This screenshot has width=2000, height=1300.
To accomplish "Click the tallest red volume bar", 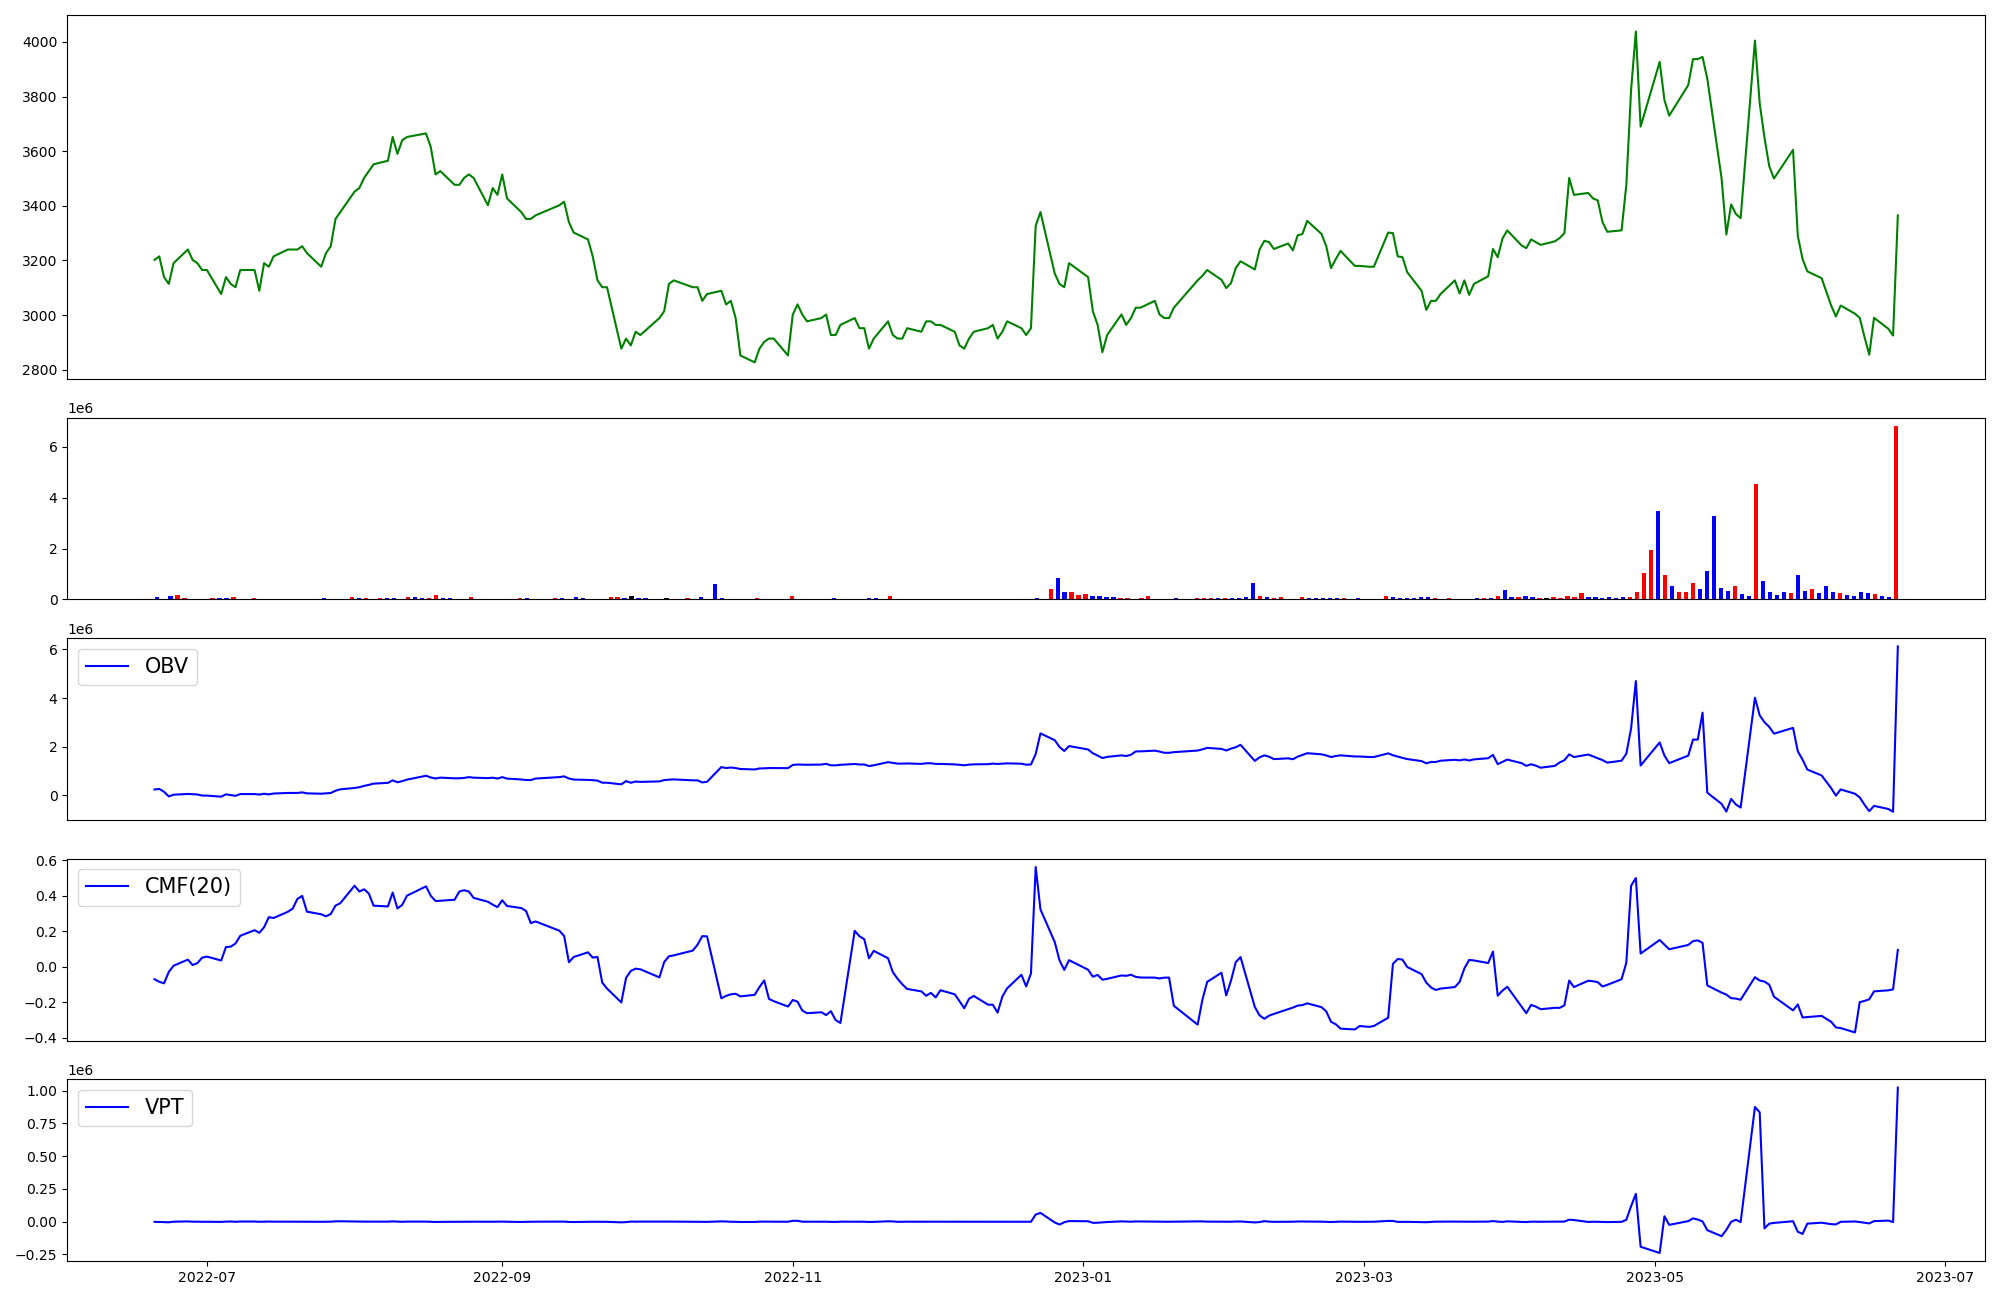I will tap(1895, 513).
